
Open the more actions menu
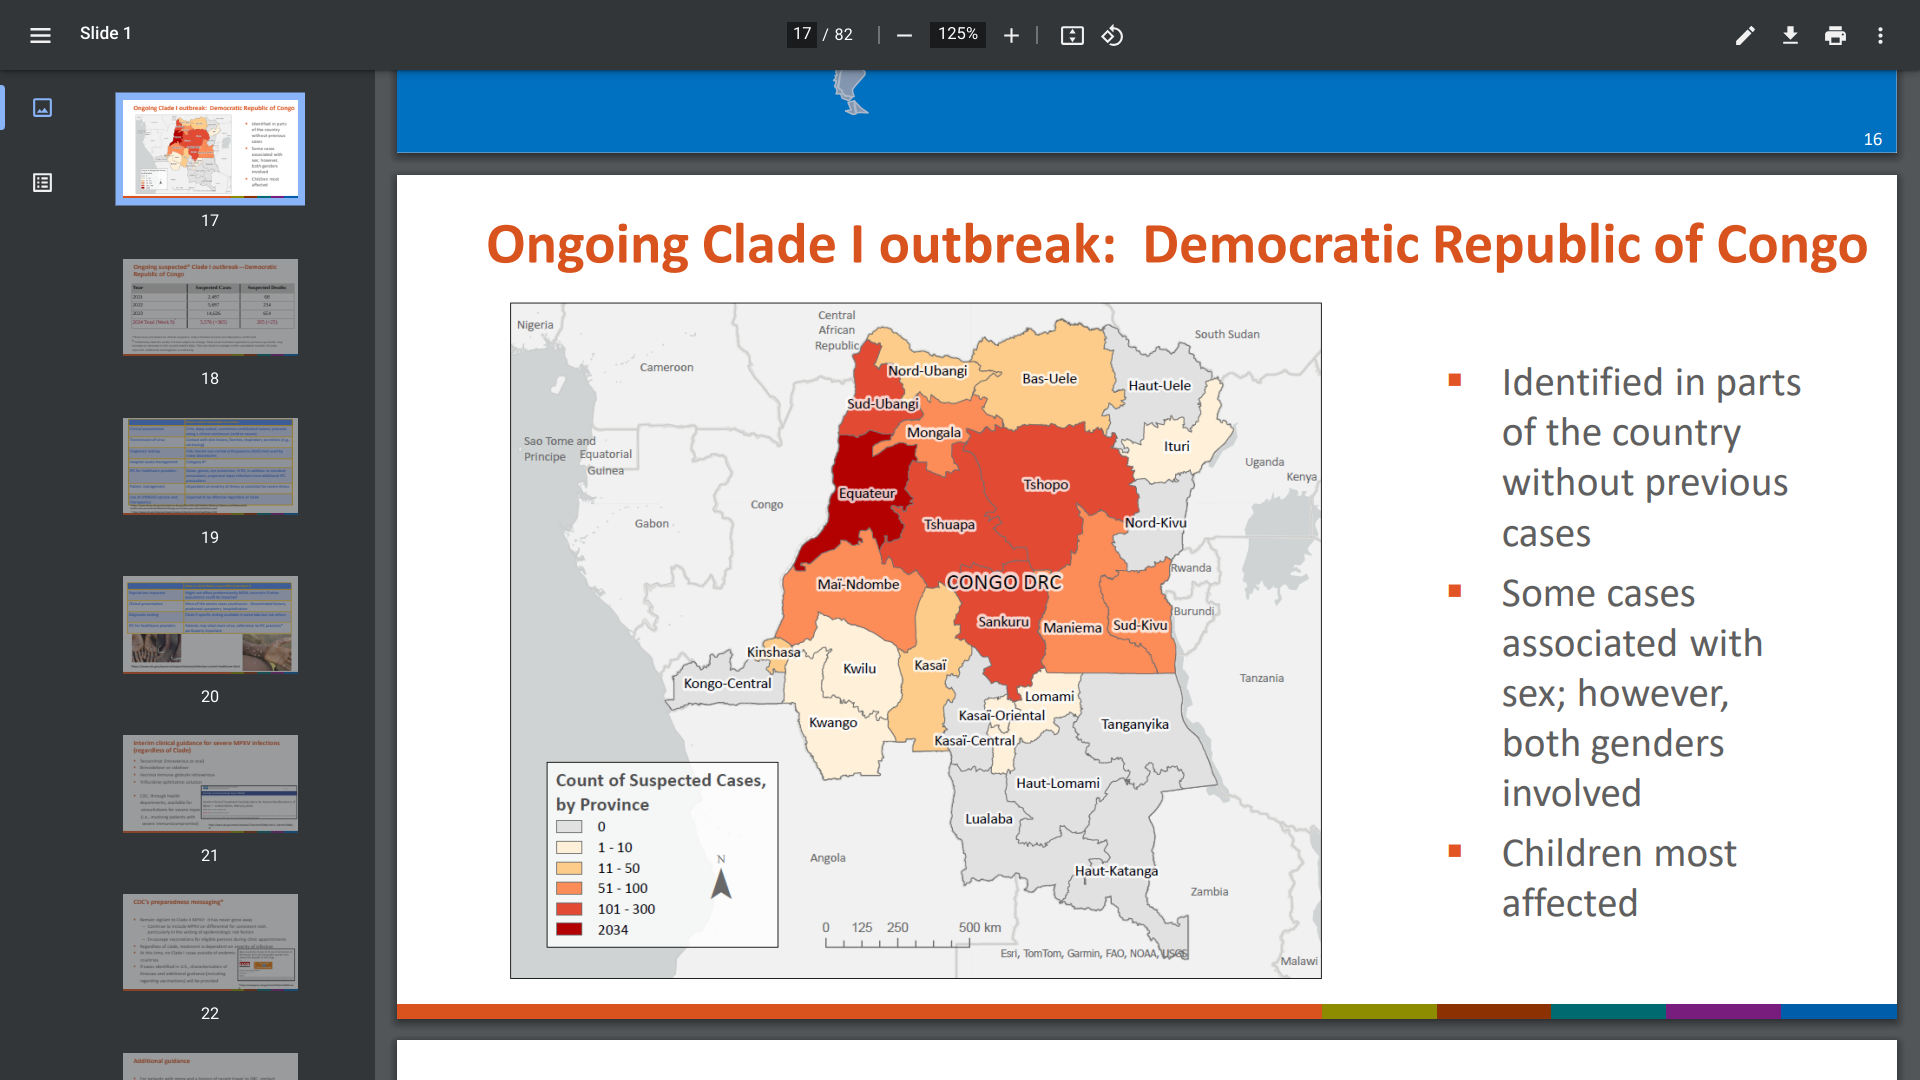pyautogui.click(x=1880, y=35)
